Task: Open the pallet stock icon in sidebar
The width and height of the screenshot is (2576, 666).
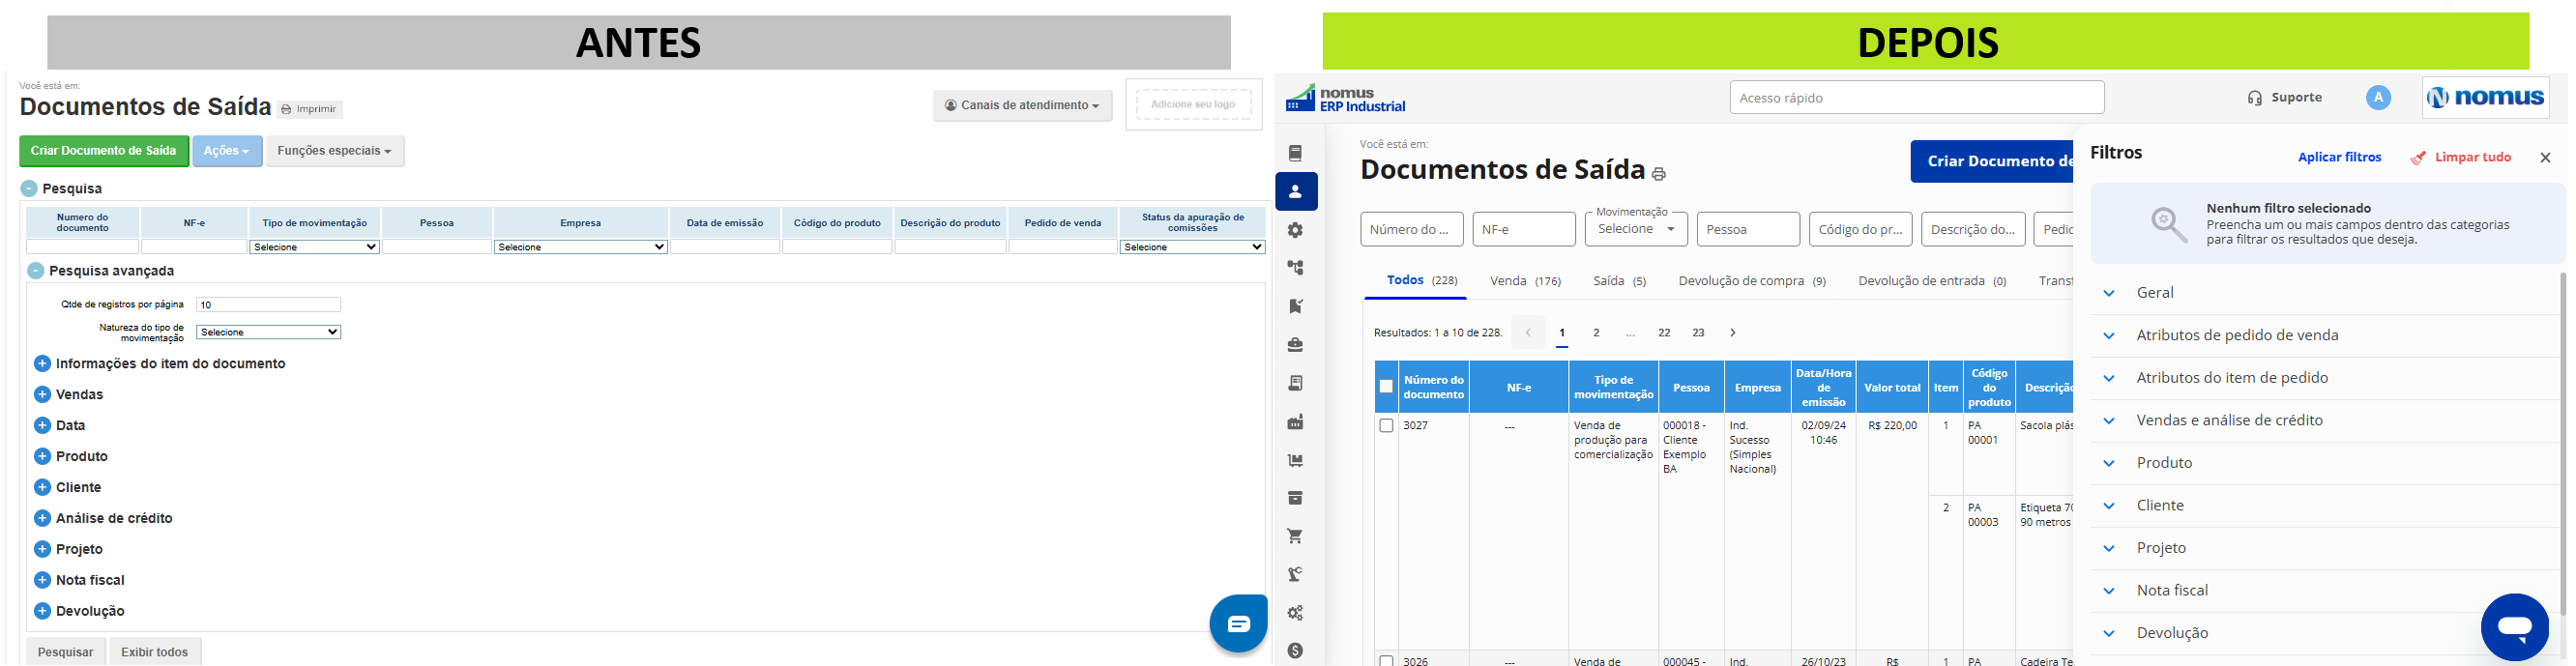Action: (1295, 460)
